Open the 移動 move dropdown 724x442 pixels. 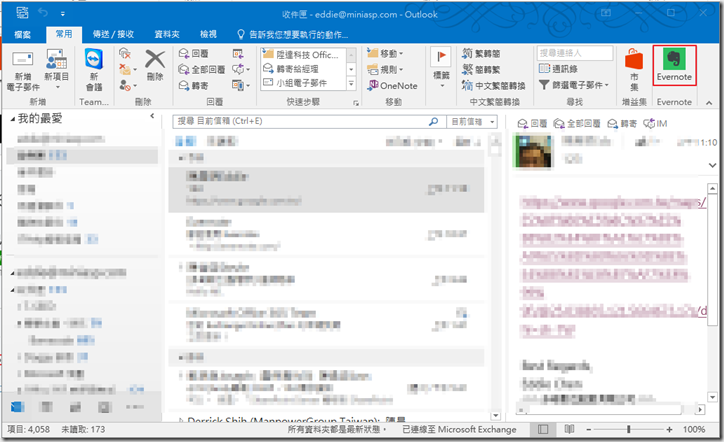click(385, 54)
